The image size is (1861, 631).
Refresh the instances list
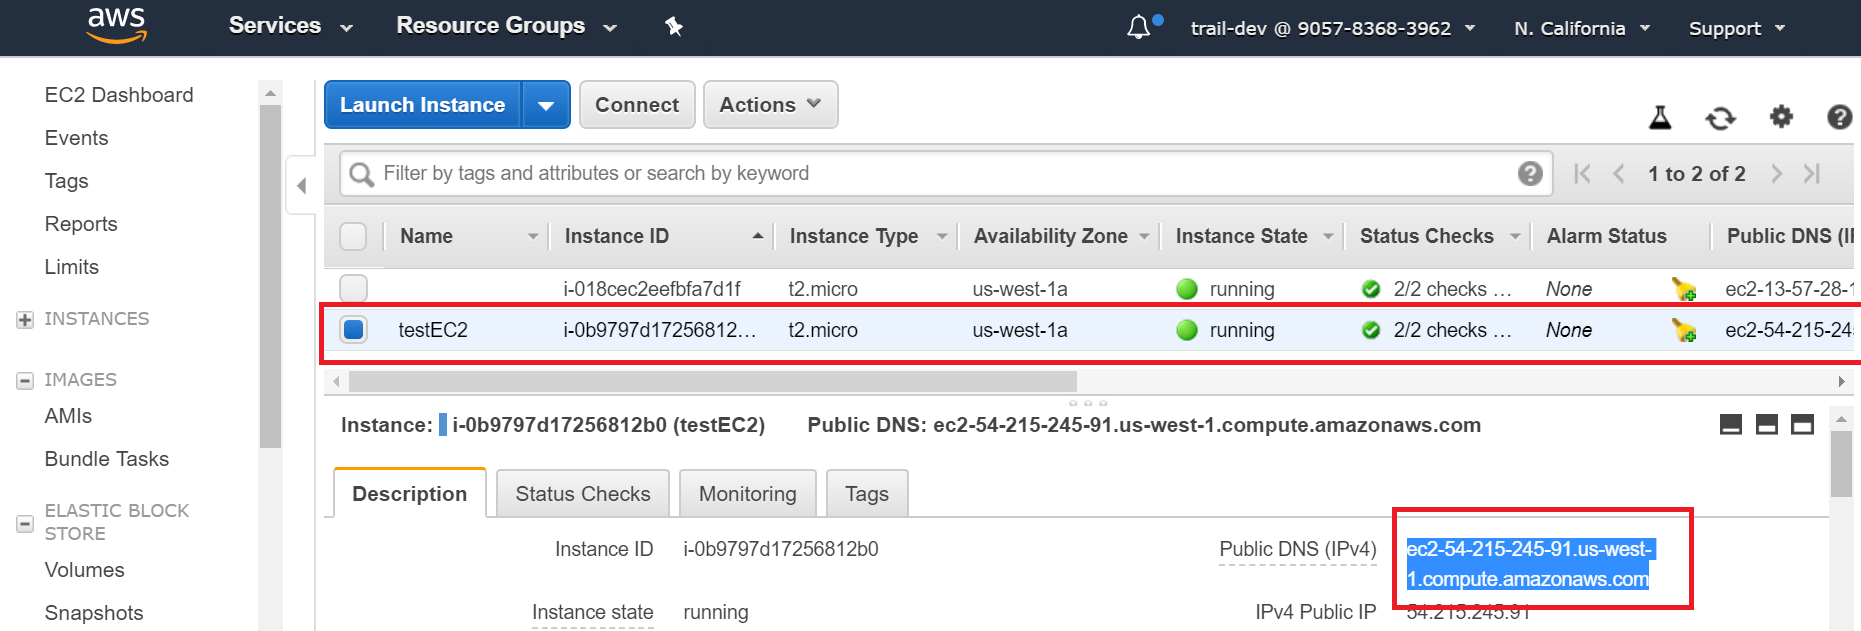(x=1720, y=118)
